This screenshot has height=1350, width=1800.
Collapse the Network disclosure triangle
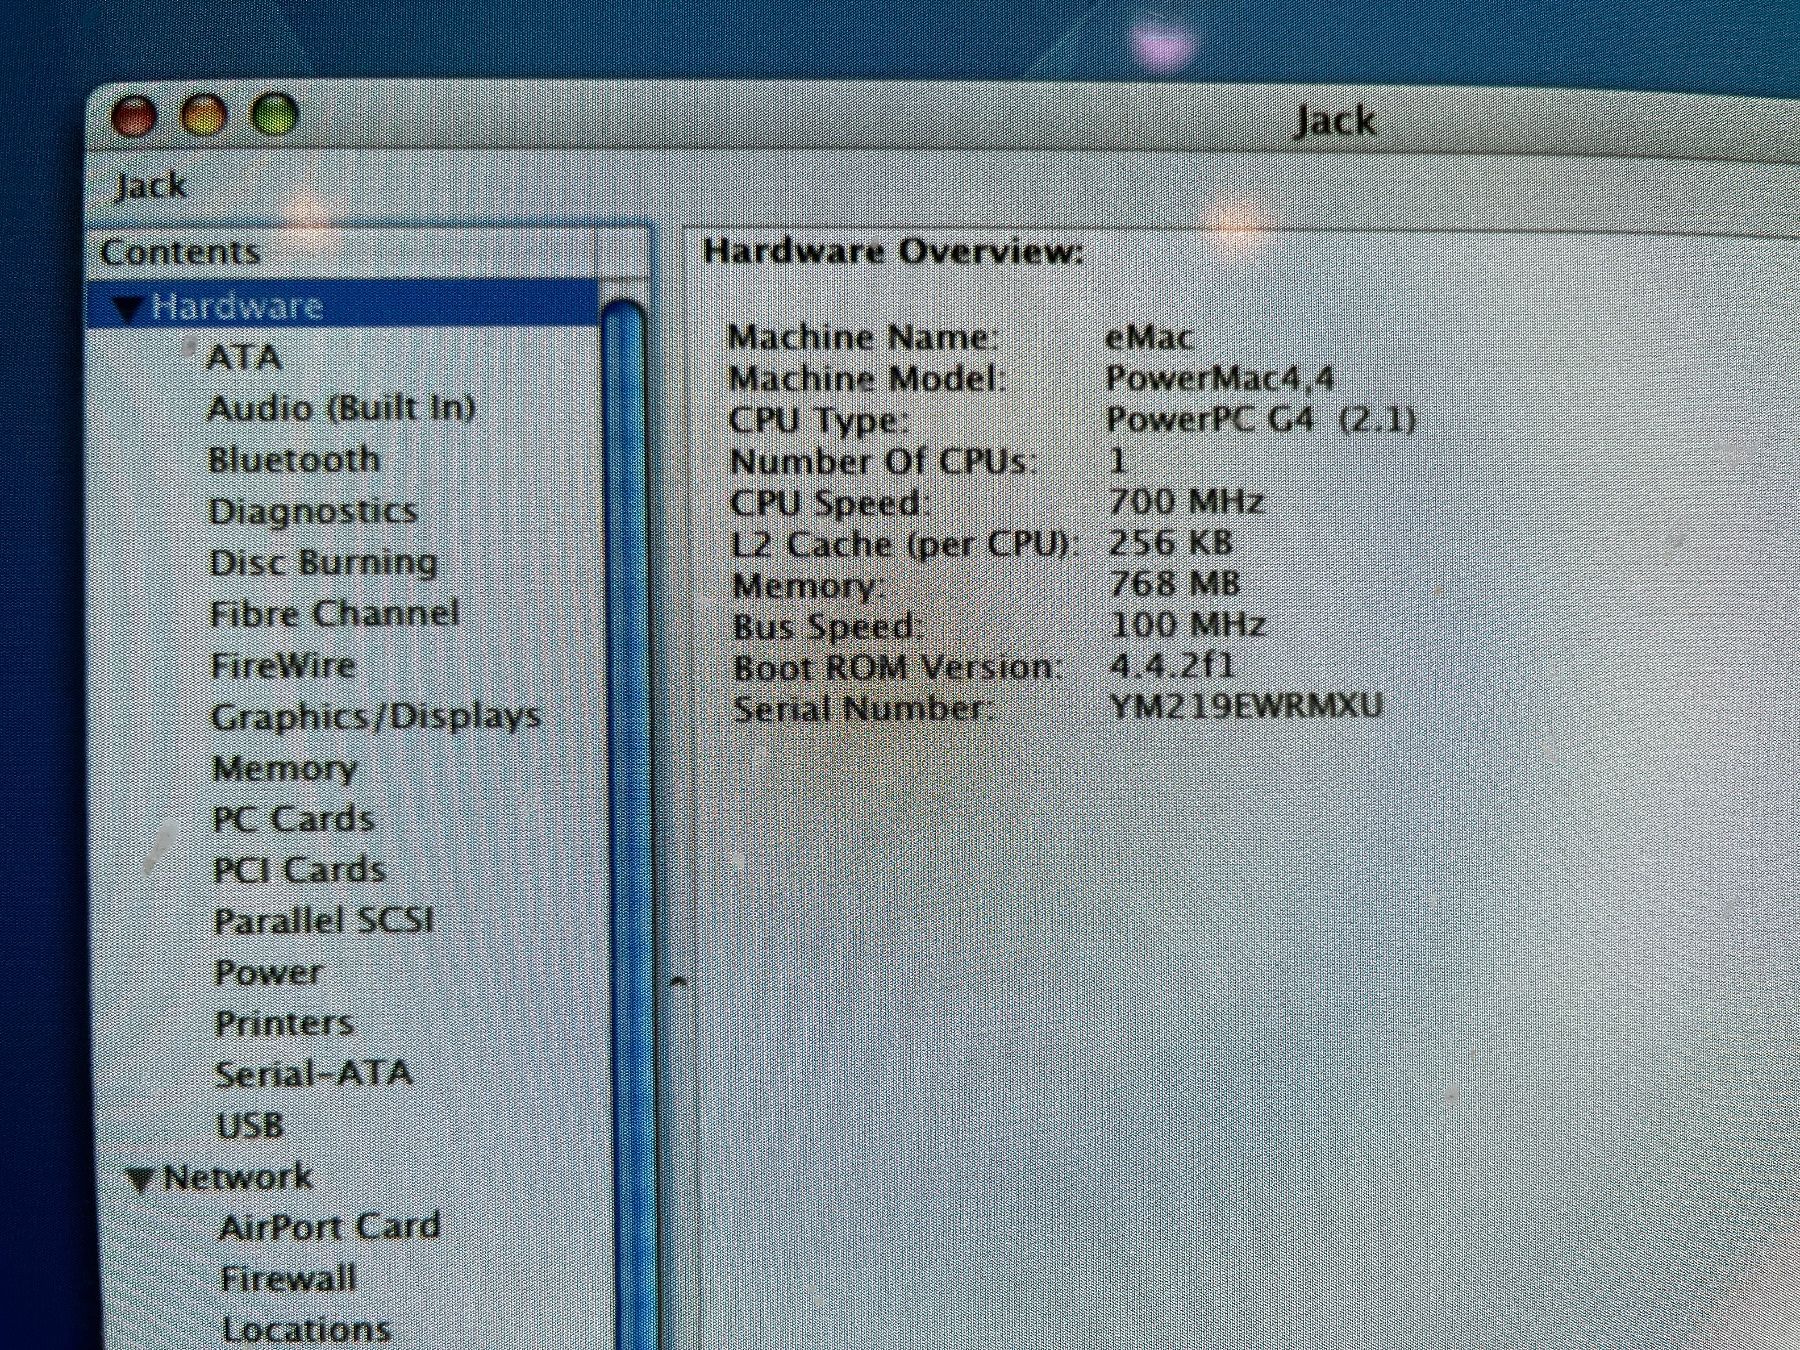point(140,1180)
